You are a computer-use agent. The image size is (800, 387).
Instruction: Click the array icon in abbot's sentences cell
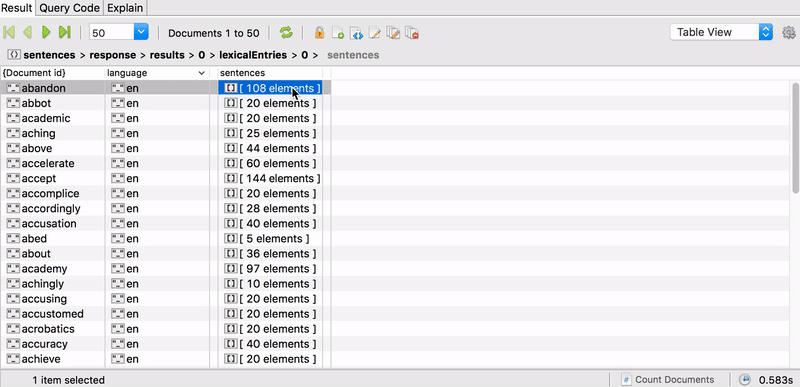point(231,104)
